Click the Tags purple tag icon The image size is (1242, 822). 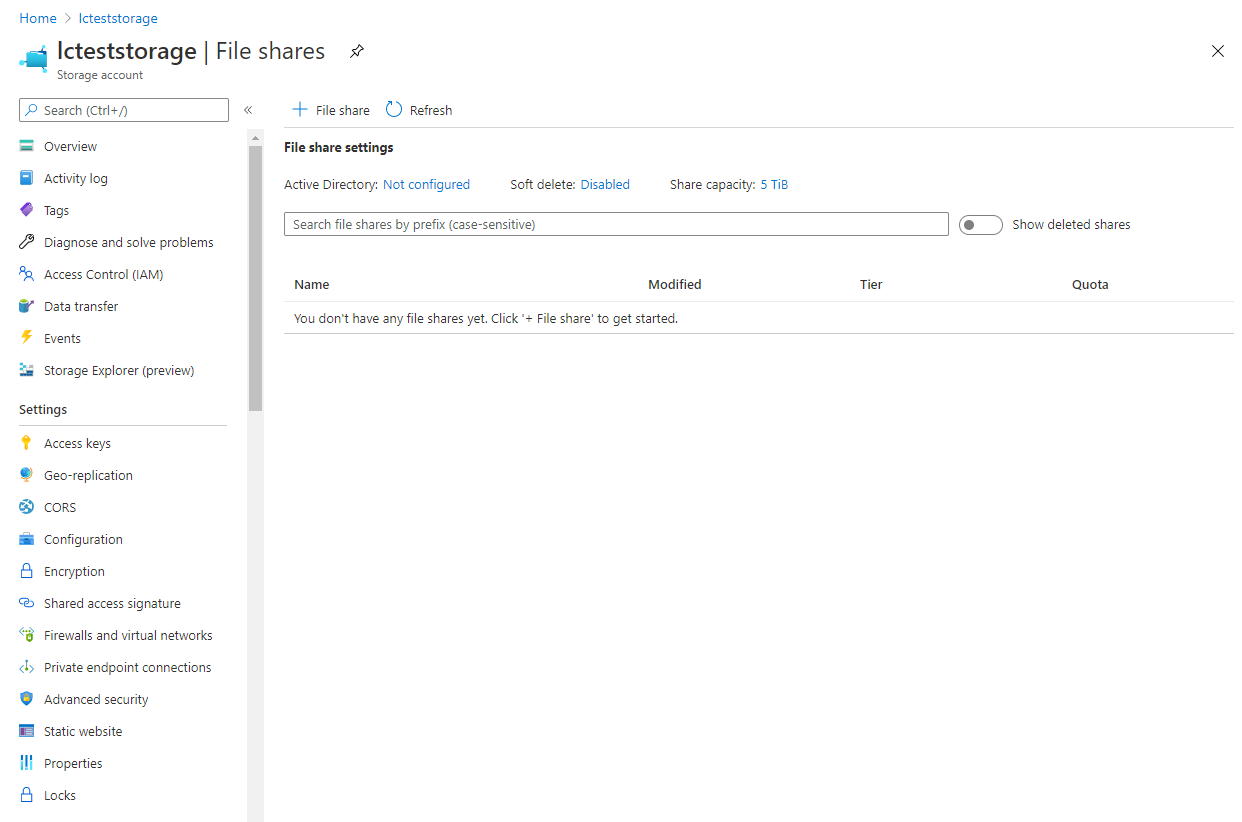point(27,210)
